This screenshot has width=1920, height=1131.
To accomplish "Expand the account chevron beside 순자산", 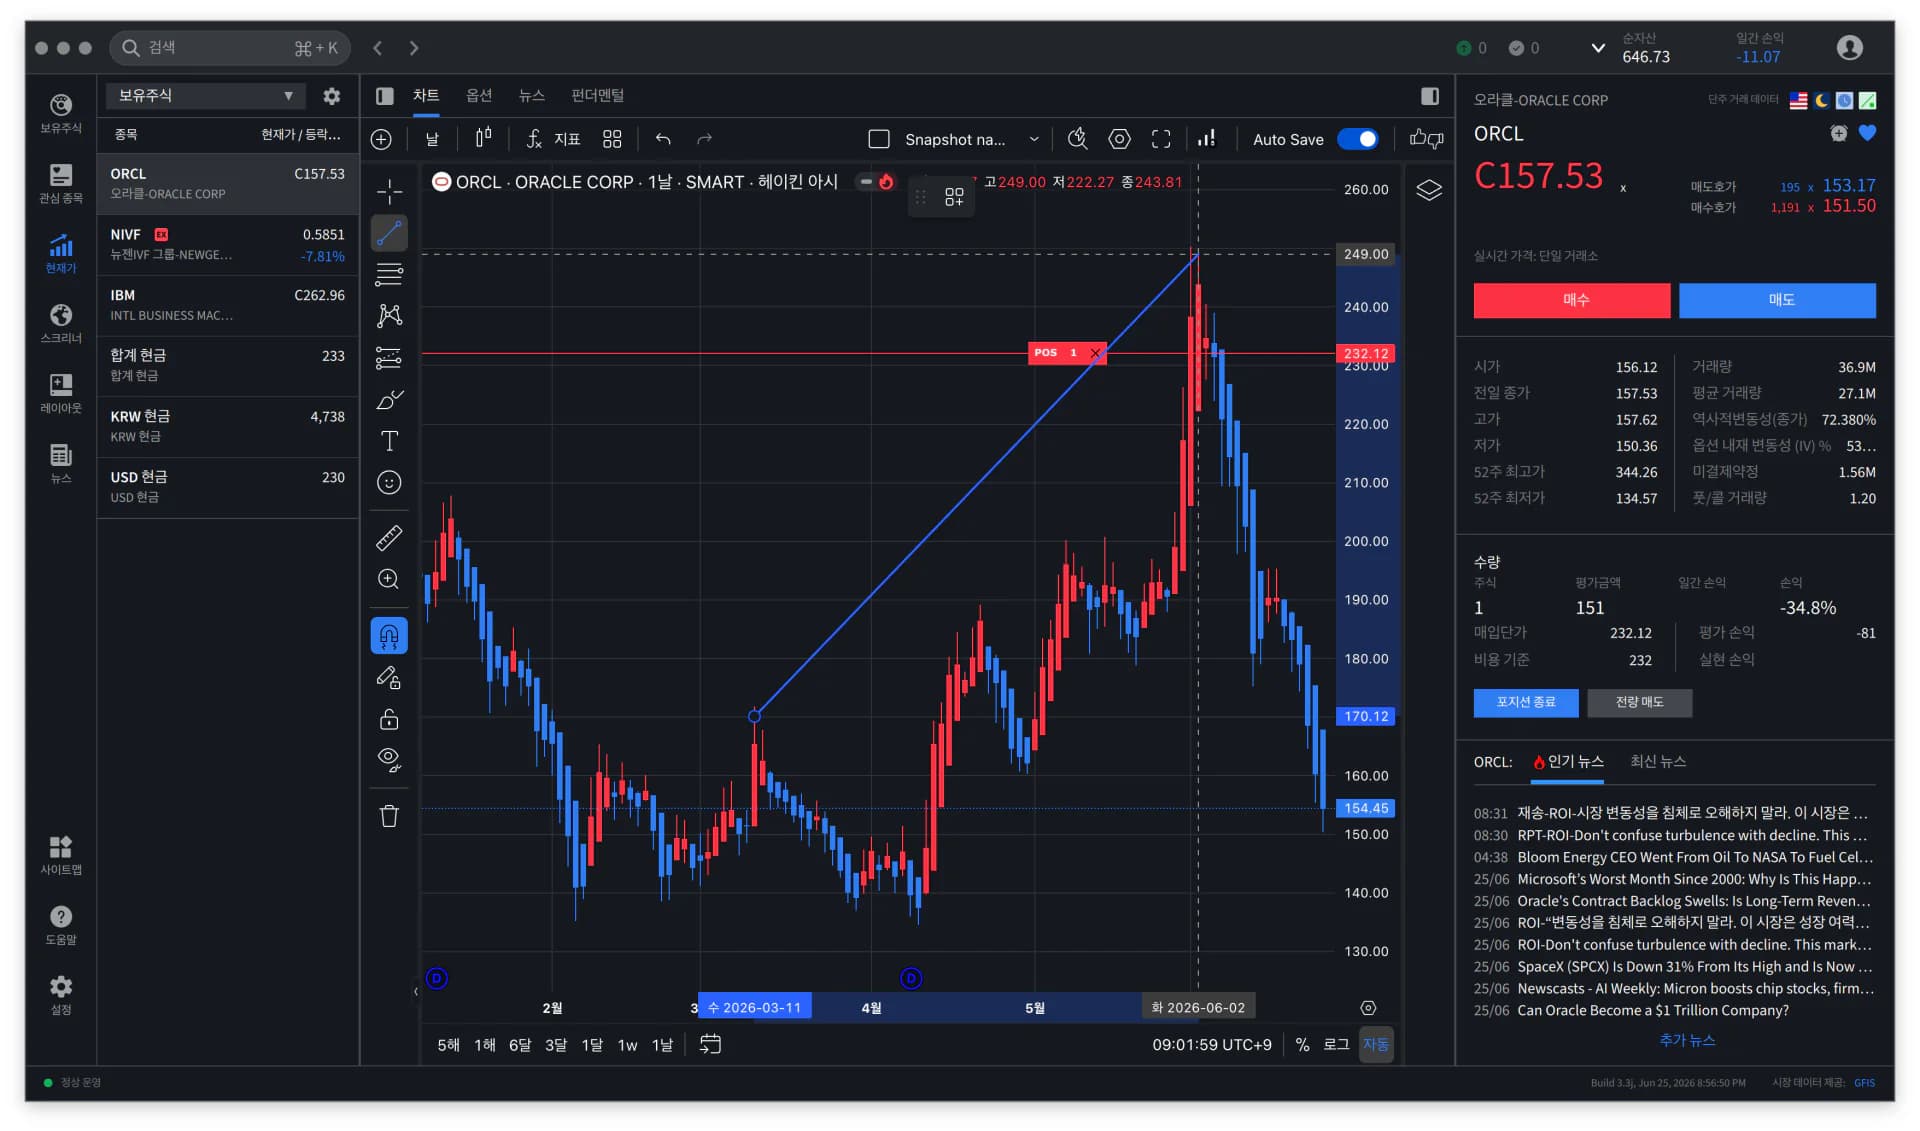I will 1598,47.
